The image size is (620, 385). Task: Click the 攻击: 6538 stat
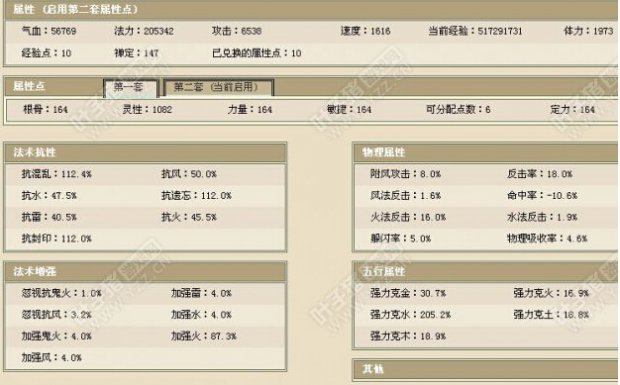point(237,31)
